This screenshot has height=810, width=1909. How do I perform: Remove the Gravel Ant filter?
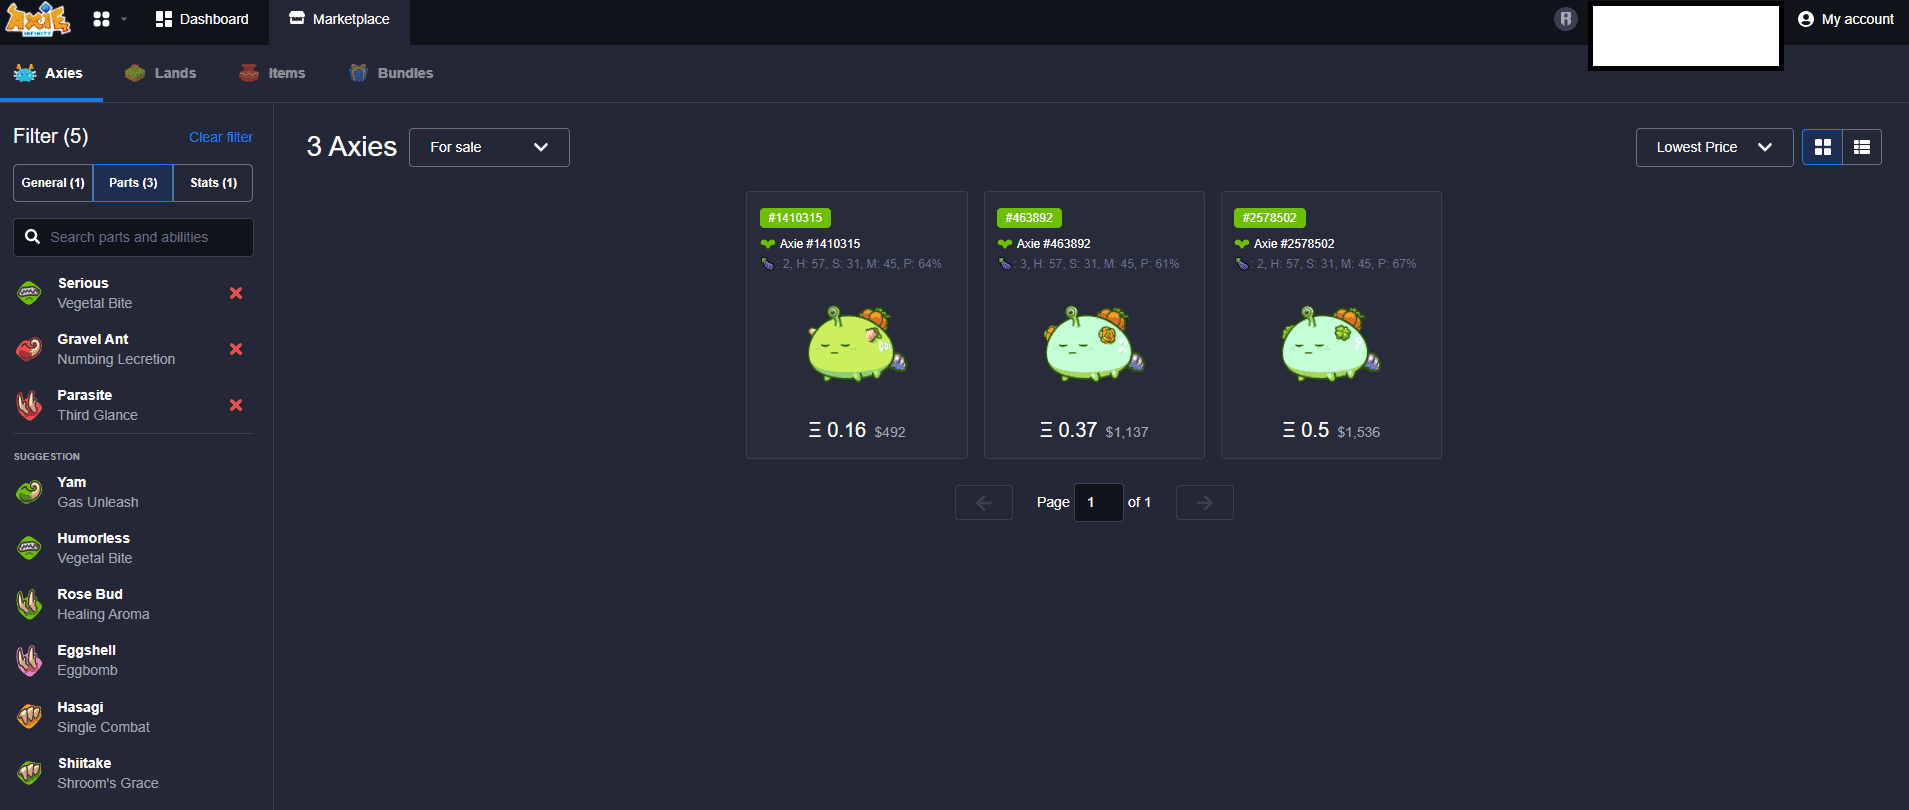[236, 349]
